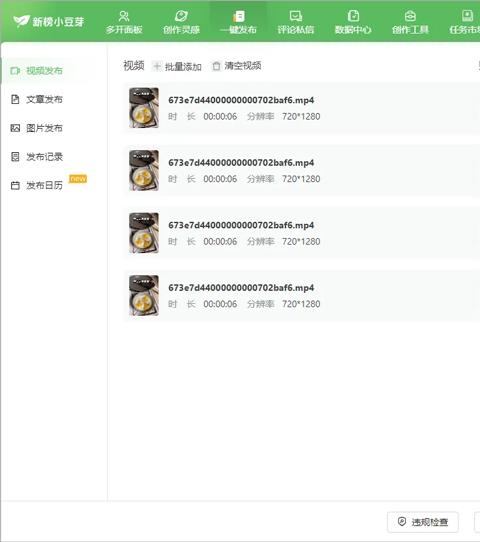Open the 多开面板 icon in top bar
The image size is (480, 542).
[x=124, y=16]
